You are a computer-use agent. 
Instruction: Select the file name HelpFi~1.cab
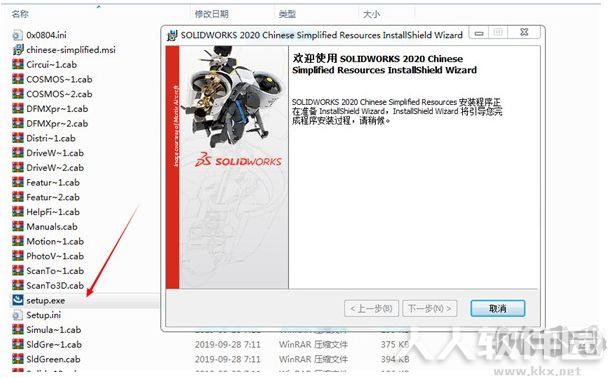click(53, 212)
